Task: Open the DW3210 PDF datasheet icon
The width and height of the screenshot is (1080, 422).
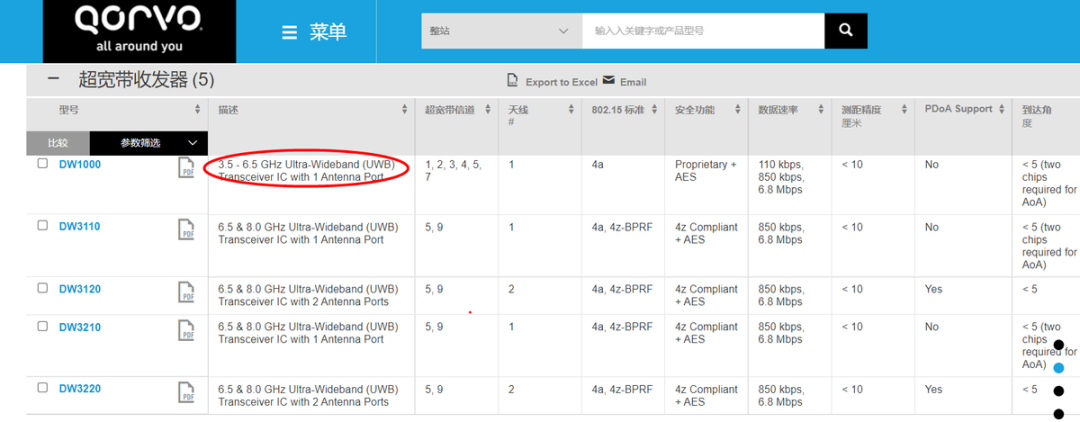Action: pyautogui.click(x=186, y=330)
